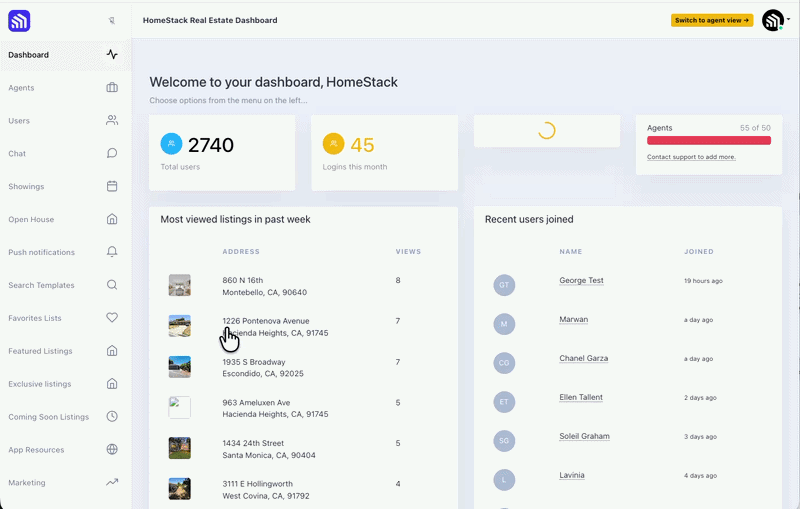This screenshot has height=509, width=800.
Task: Open Ellen Tallent user link
Action: (581, 397)
